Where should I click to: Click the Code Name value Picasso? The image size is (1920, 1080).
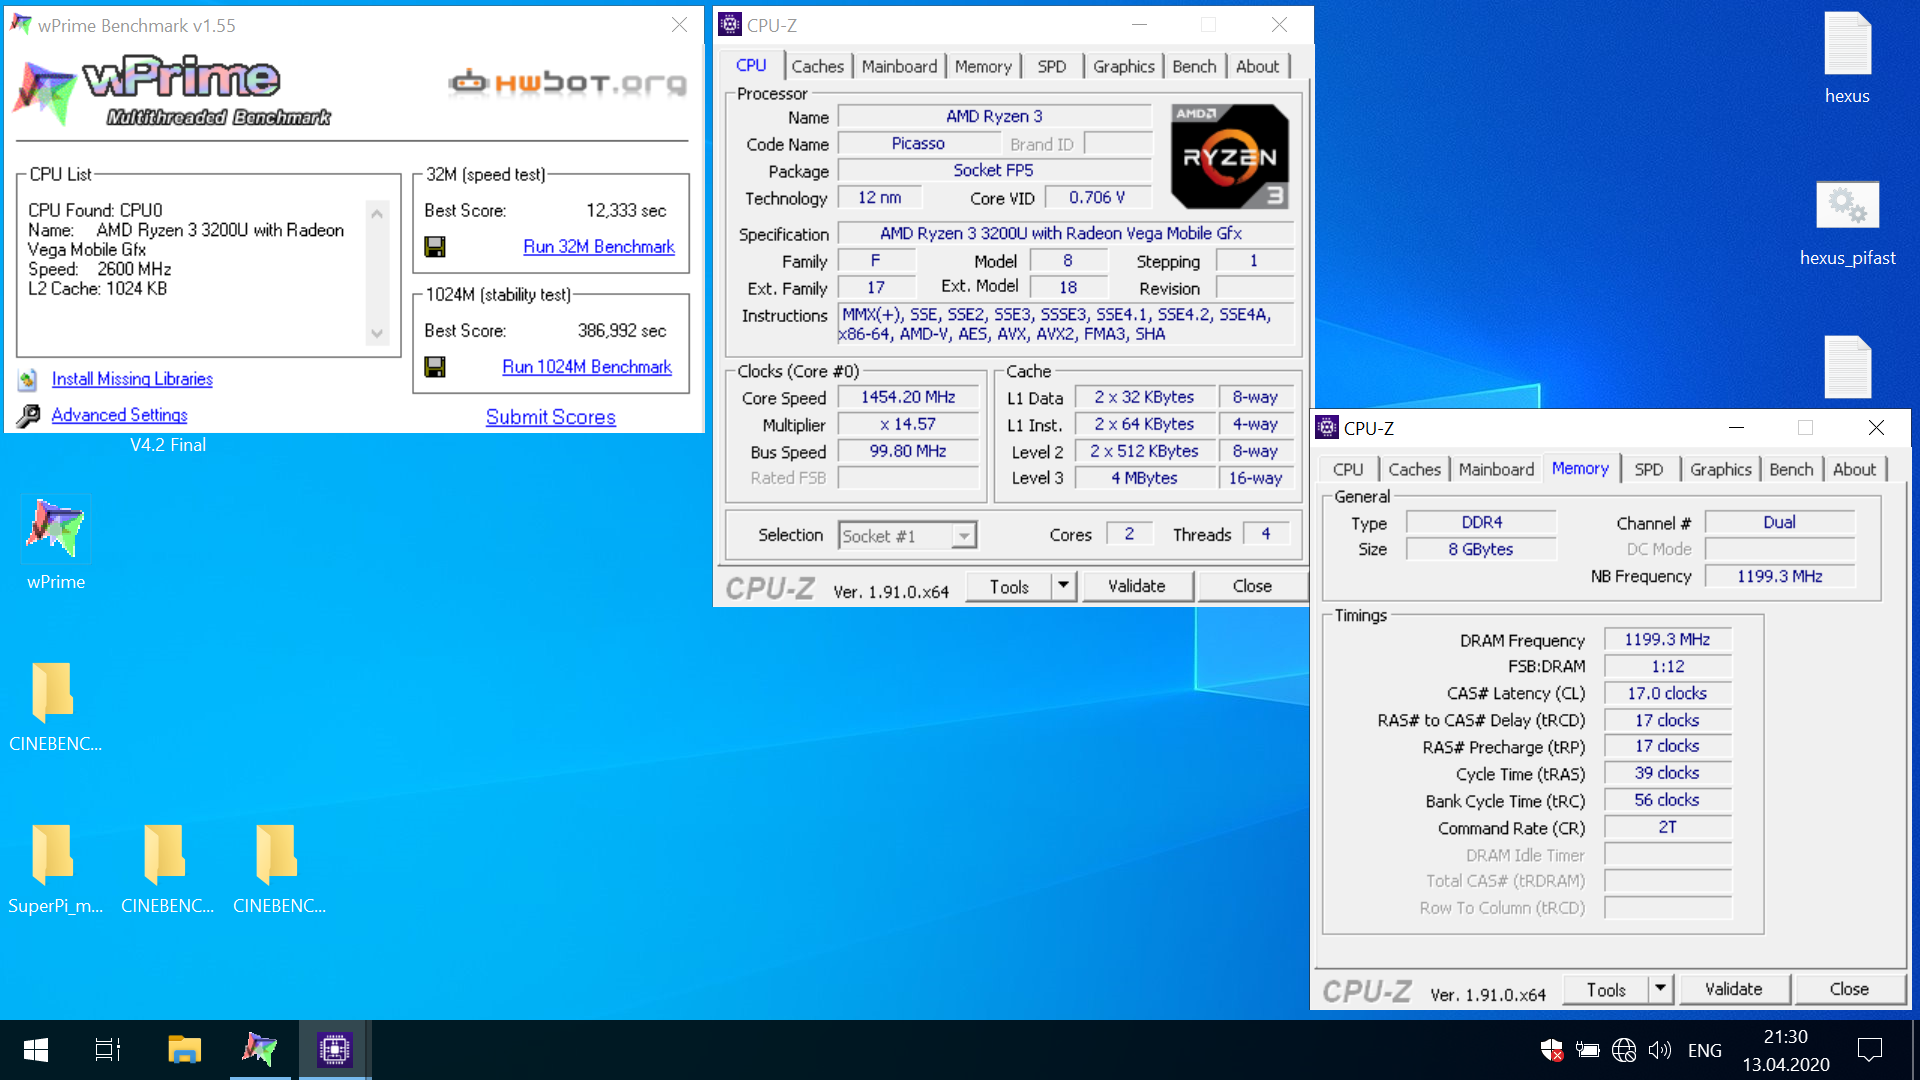tap(917, 144)
